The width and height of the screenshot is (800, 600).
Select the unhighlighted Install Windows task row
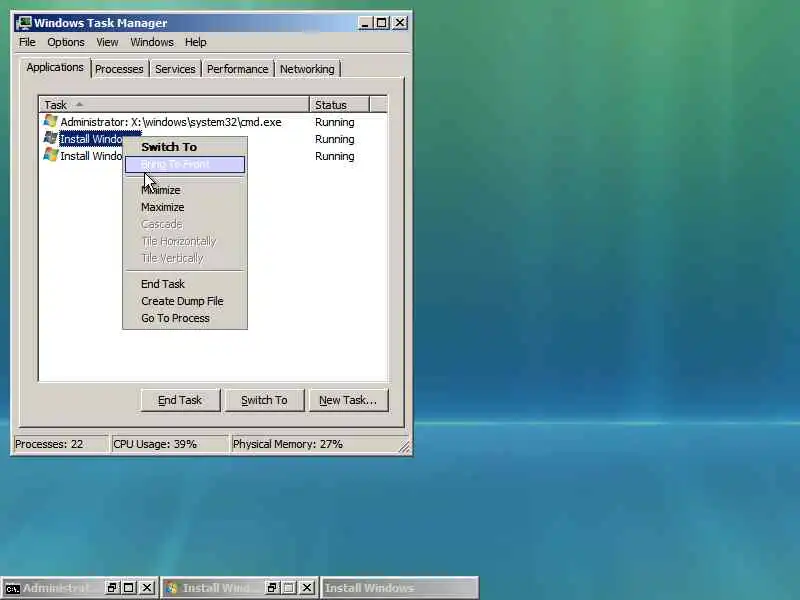[x=213, y=156]
